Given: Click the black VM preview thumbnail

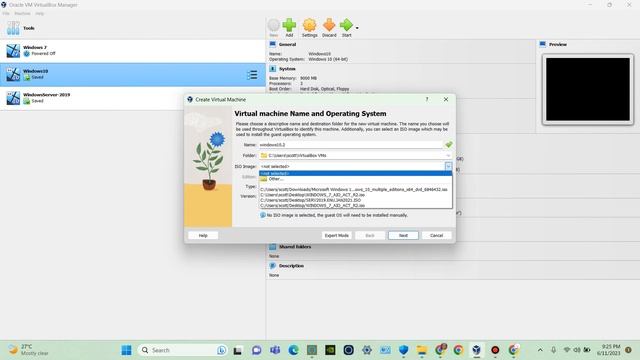Looking at the screenshot, I should point(588,89).
